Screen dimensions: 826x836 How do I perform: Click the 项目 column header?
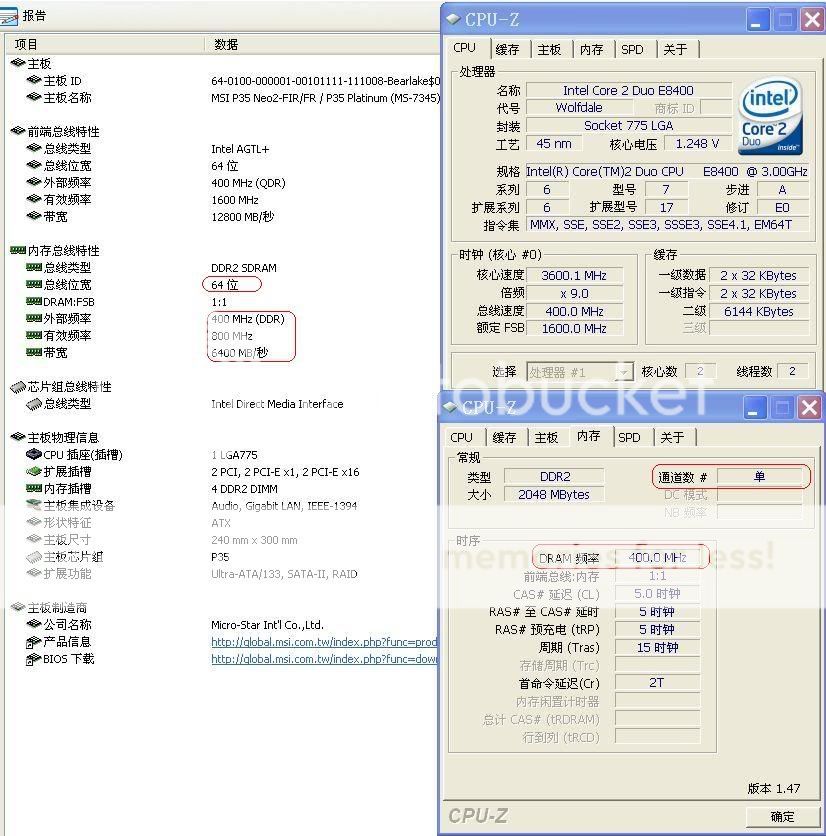pos(105,44)
